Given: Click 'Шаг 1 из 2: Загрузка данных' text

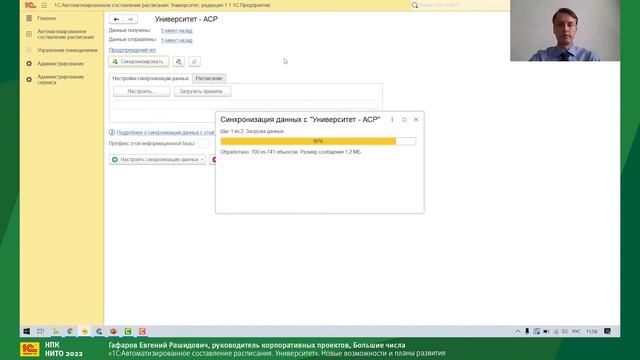Looking at the screenshot, I should 252,131.
